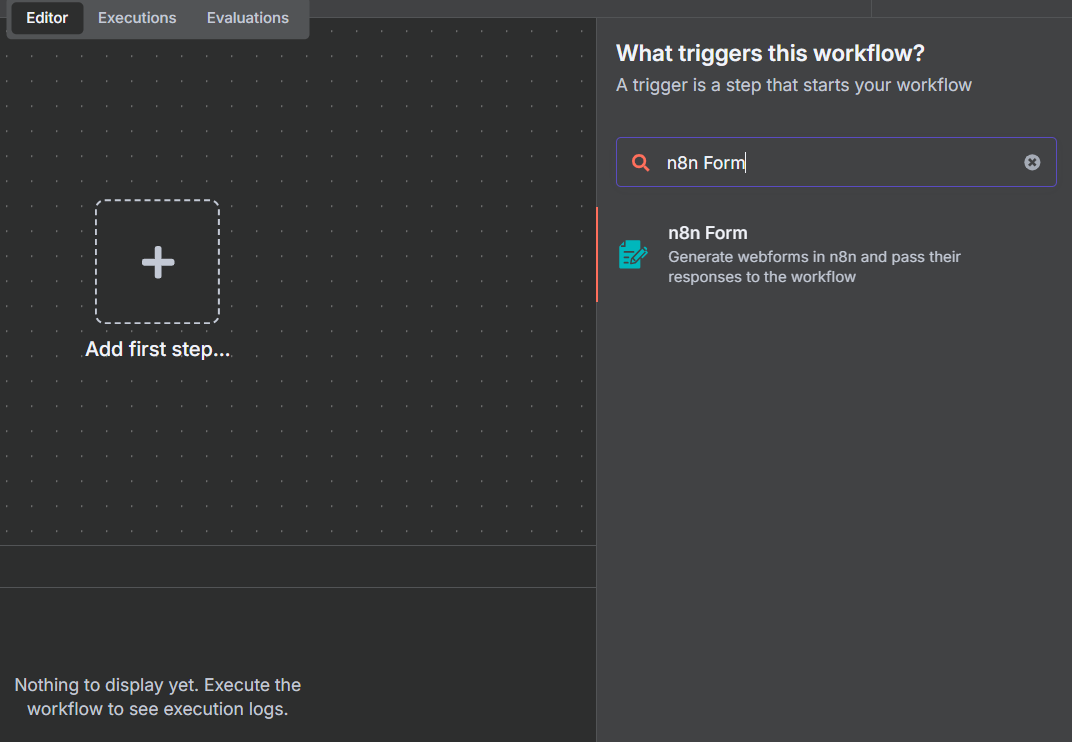Click the logs panel header strip
Screen dimensions: 1072x742
pos(298,566)
